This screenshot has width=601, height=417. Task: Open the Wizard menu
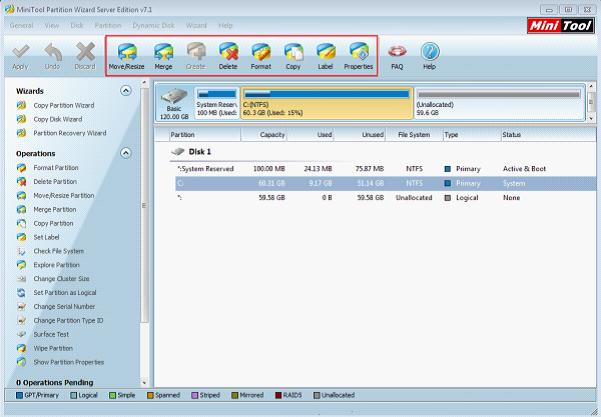coord(196,26)
